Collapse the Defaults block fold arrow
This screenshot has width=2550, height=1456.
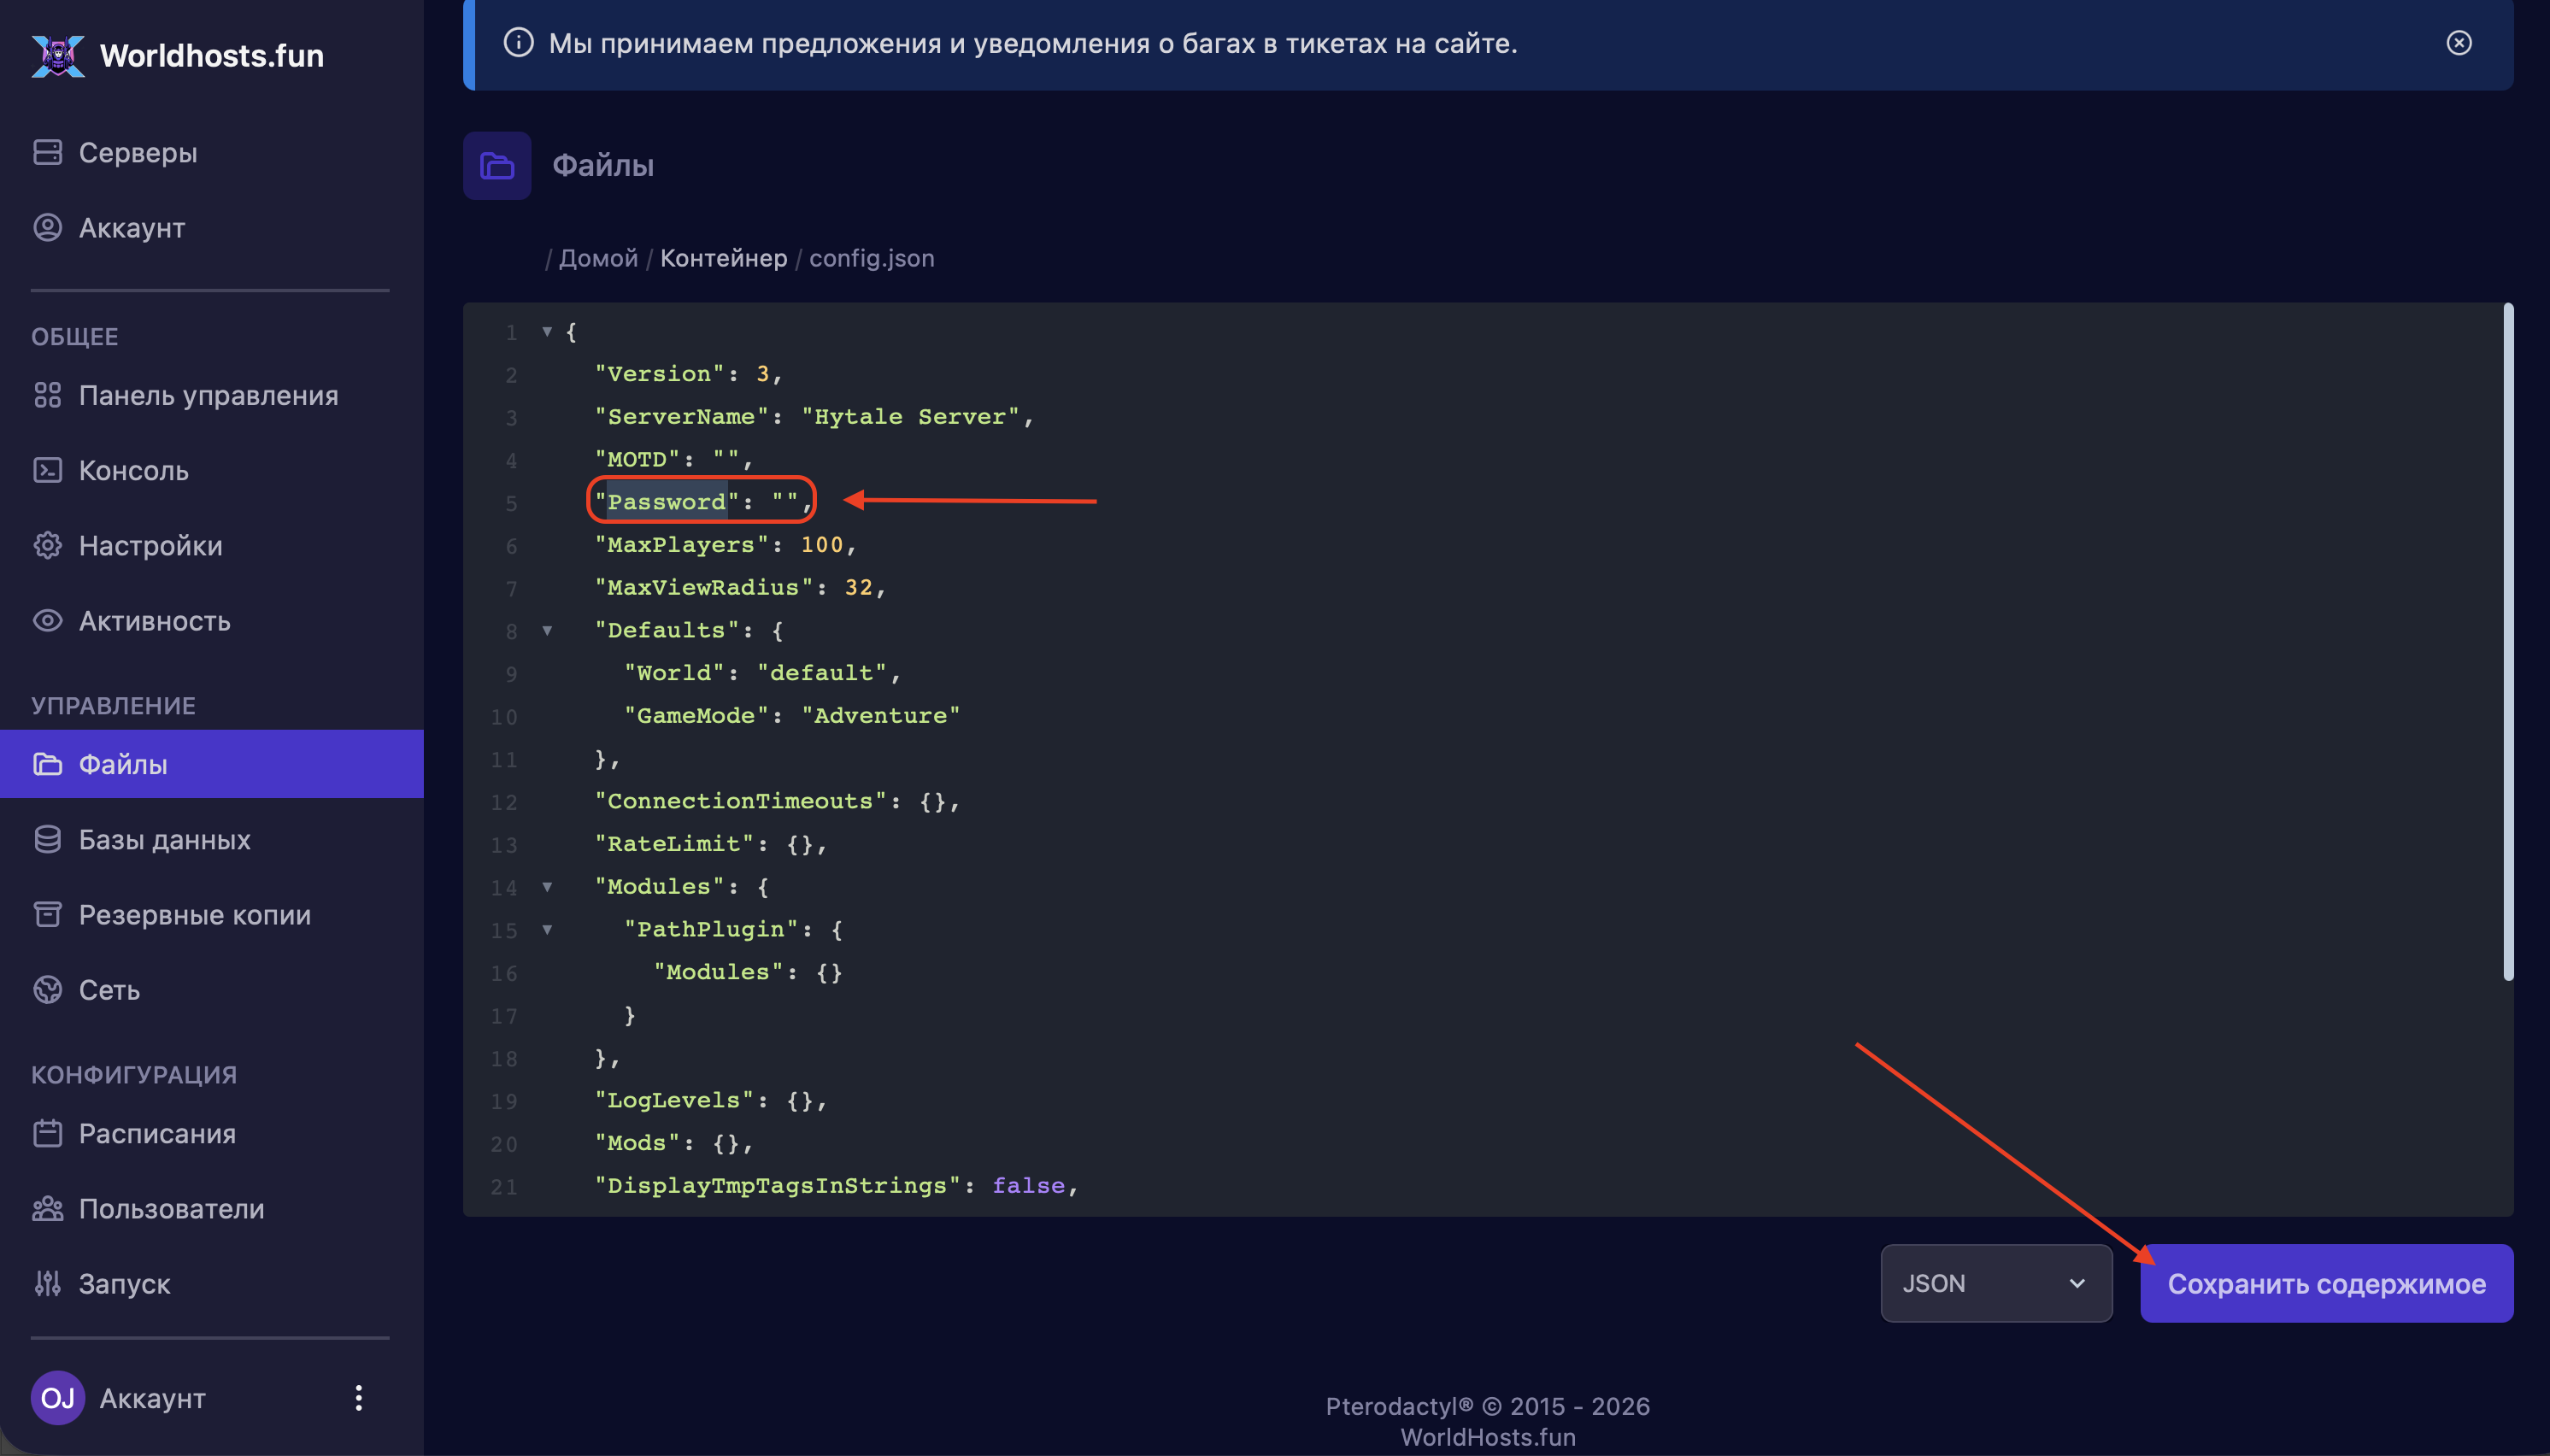(x=547, y=630)
